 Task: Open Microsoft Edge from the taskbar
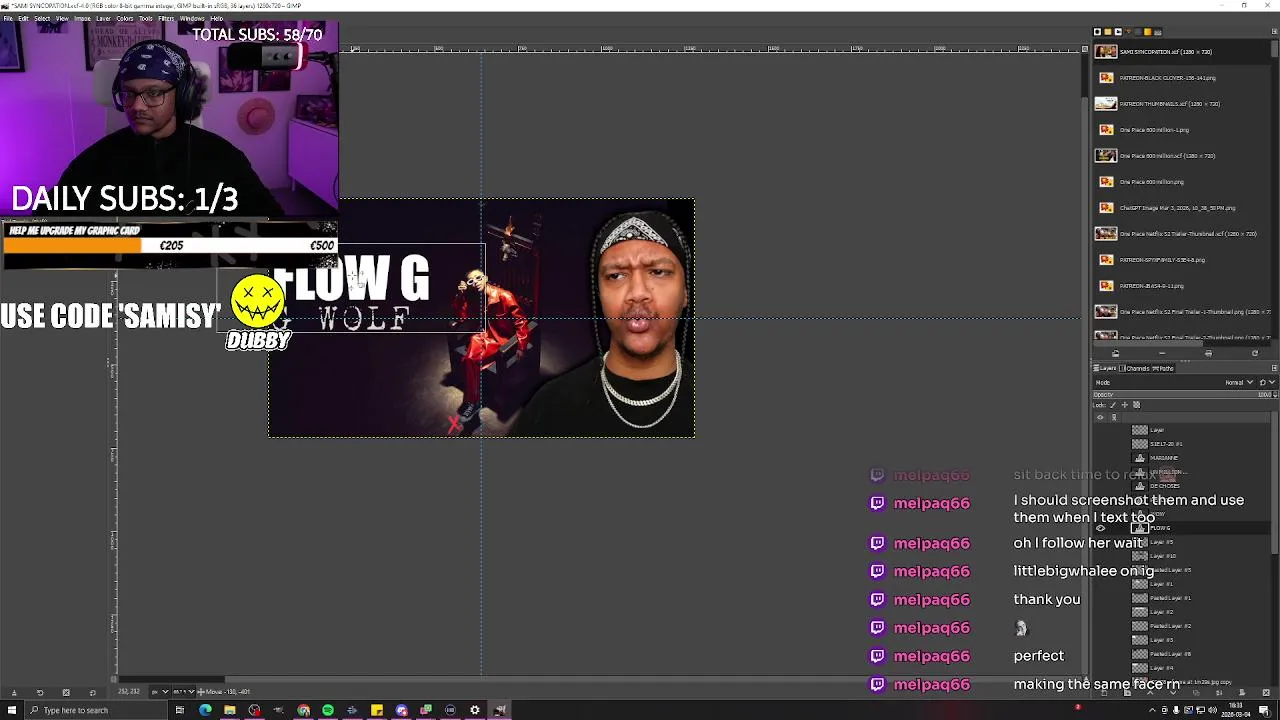[x=205, y=710]
